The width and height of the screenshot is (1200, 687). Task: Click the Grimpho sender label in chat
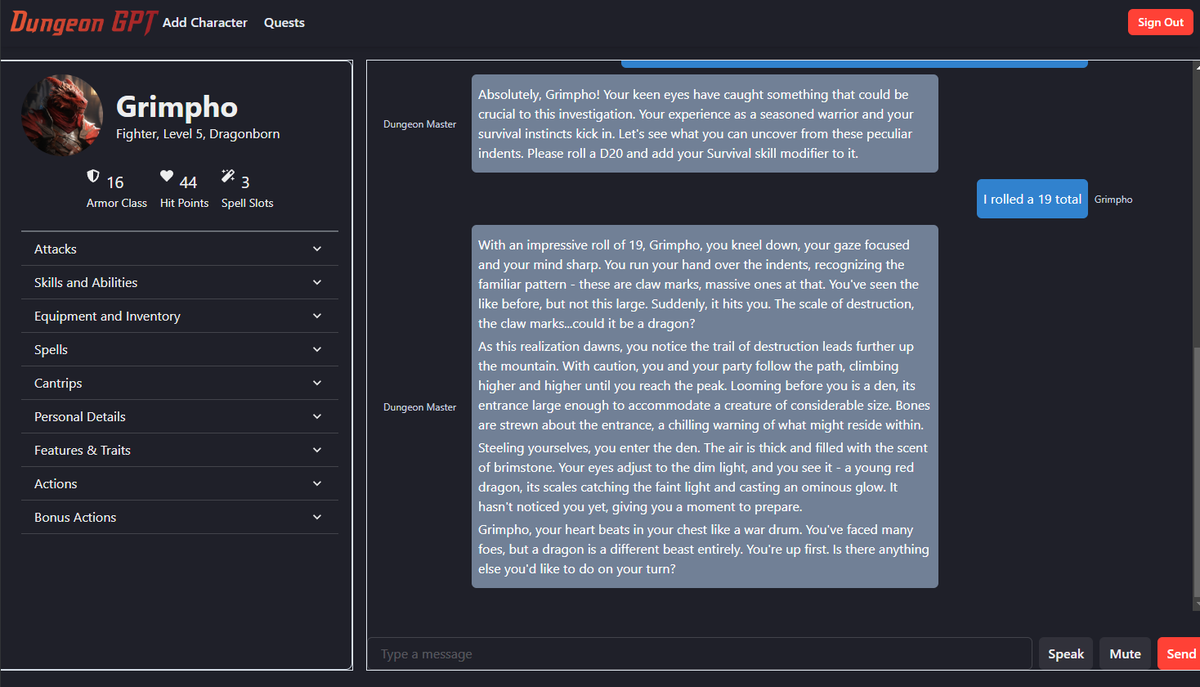click(1114, 200)
